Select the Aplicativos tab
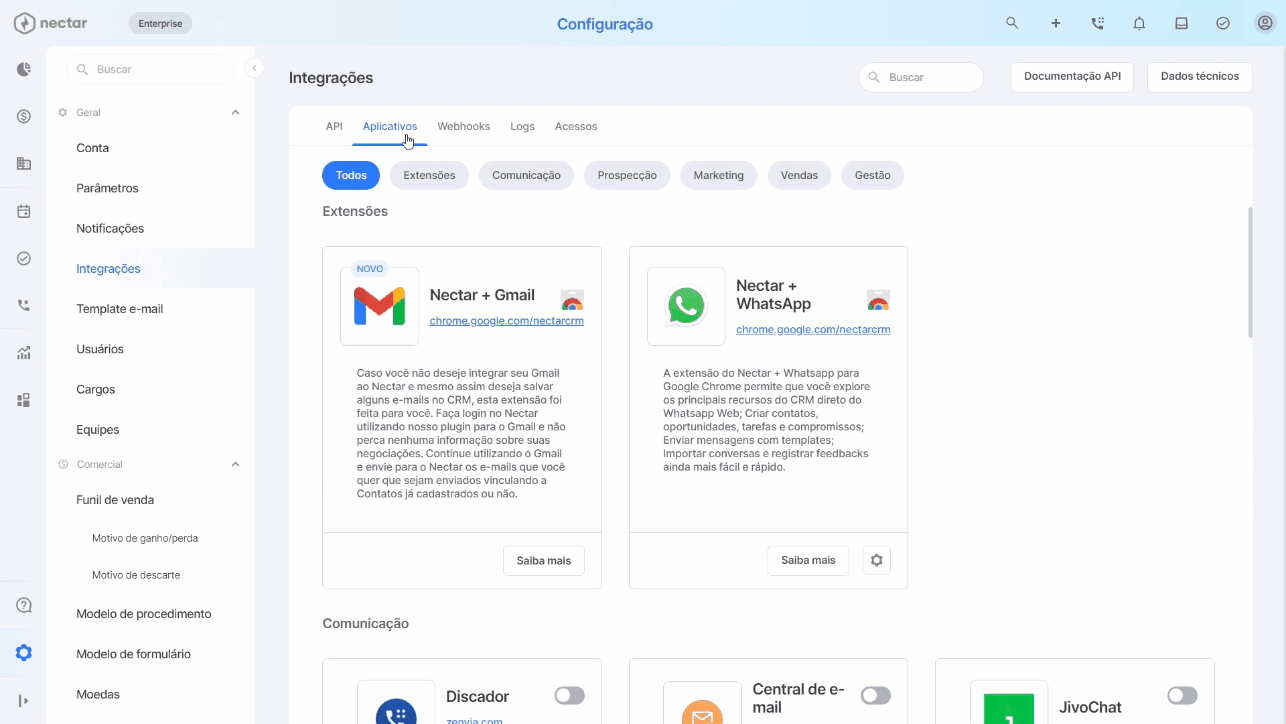 point(390,126)
